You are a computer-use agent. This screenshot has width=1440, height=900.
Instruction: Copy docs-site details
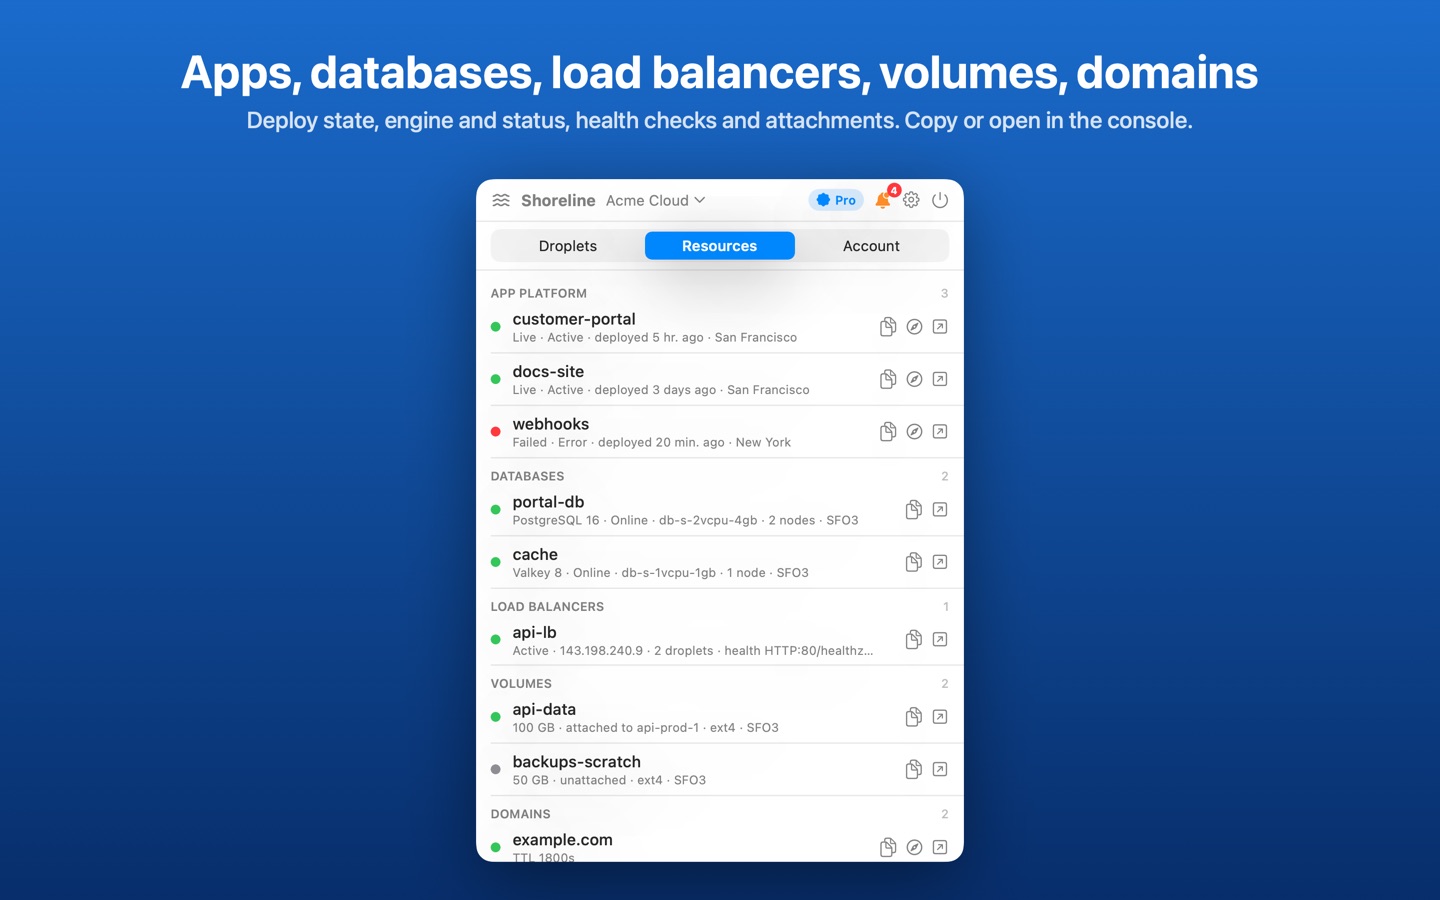[x=887, y=379]
